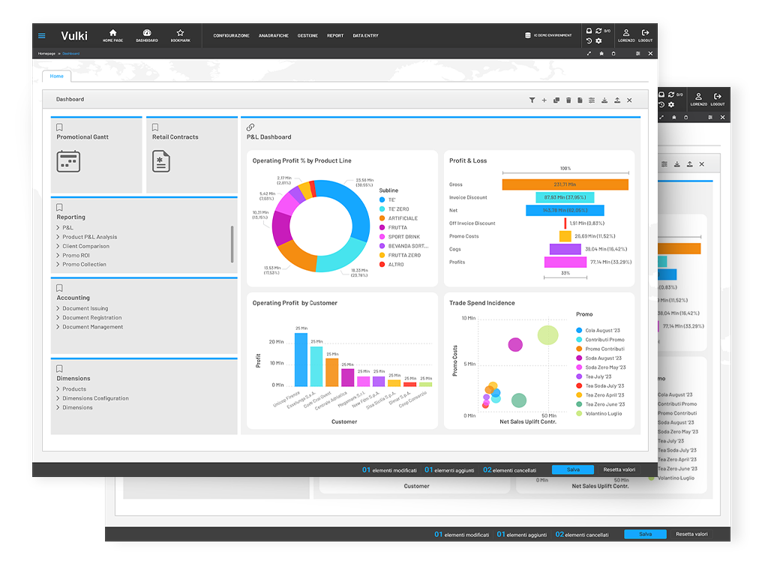Image resolution: width=768 pixels, height=585 pixels.
Task: Go to Home Page icon in top bar
Action: click(112, 35)
